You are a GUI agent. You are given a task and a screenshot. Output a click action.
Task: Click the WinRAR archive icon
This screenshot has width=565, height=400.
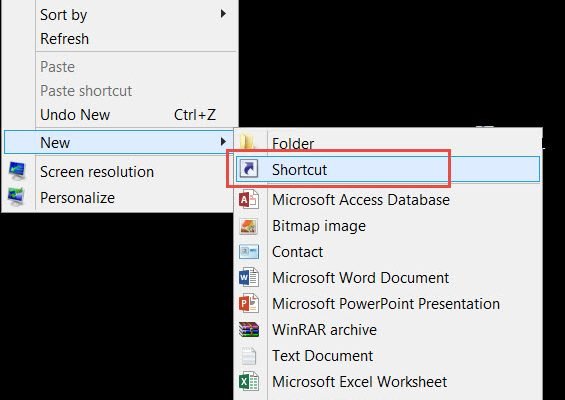click(x=249, y=329)
